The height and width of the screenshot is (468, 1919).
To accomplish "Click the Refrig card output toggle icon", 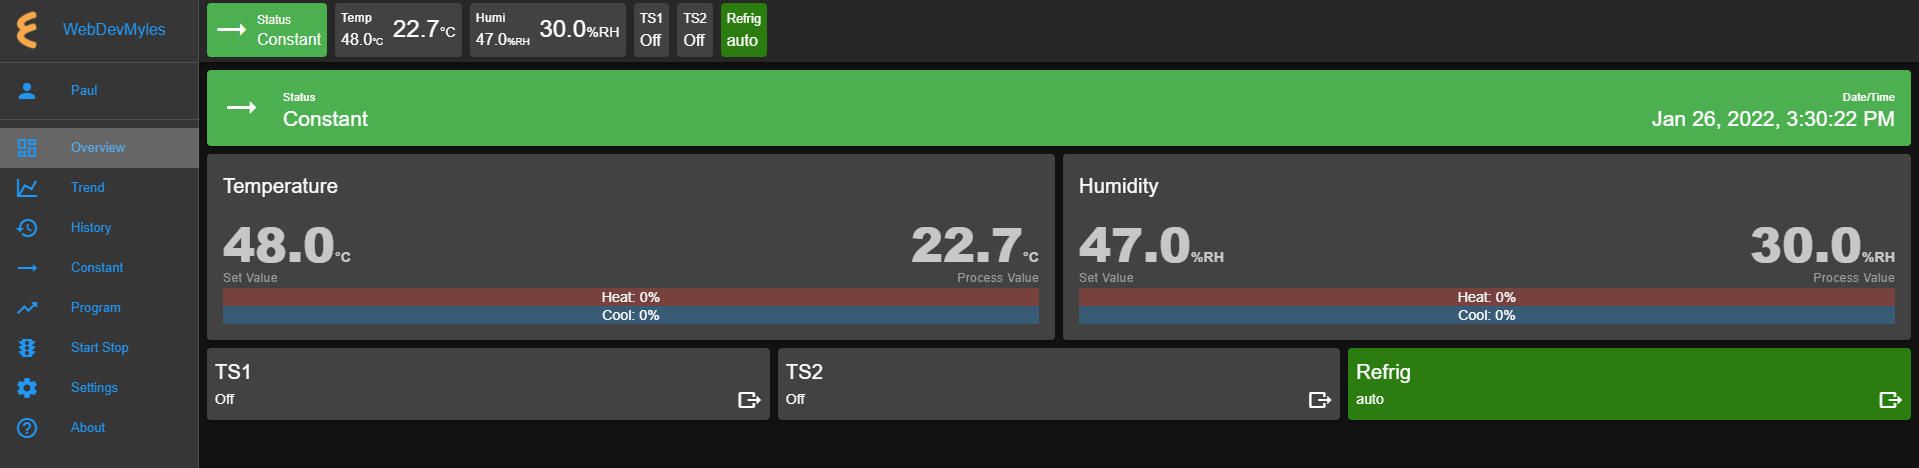I will [1890, 400].
